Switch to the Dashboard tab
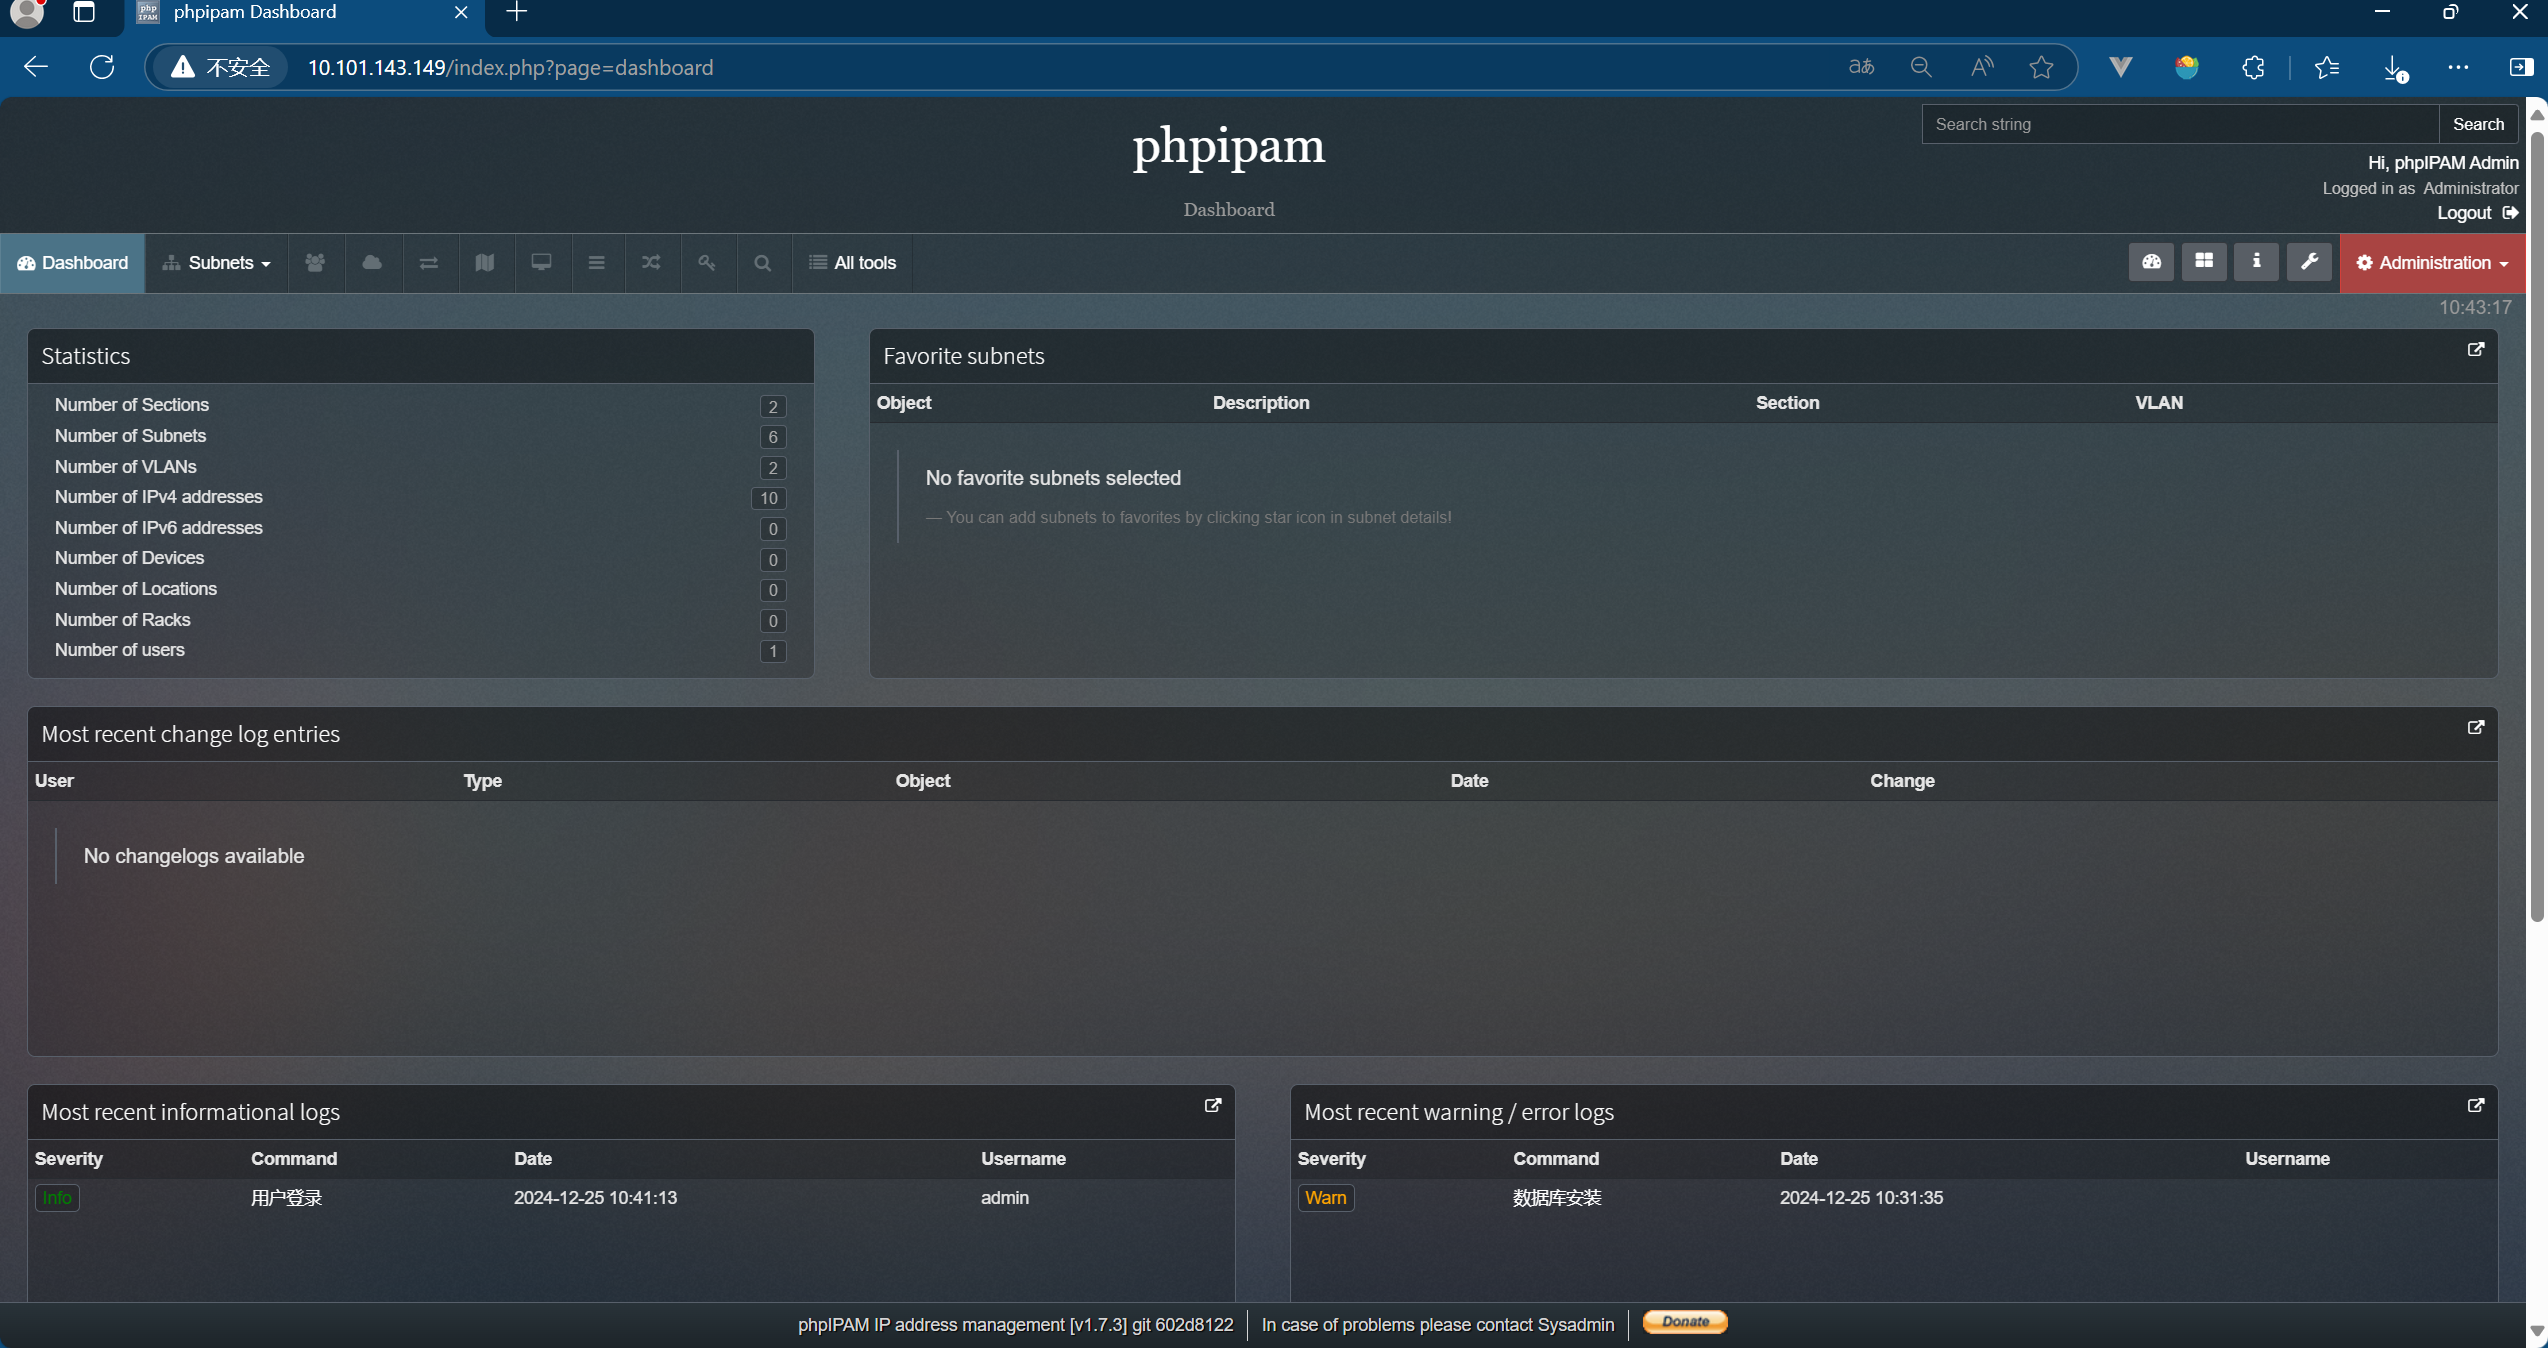2548x1348 pixels. (72, 263)
